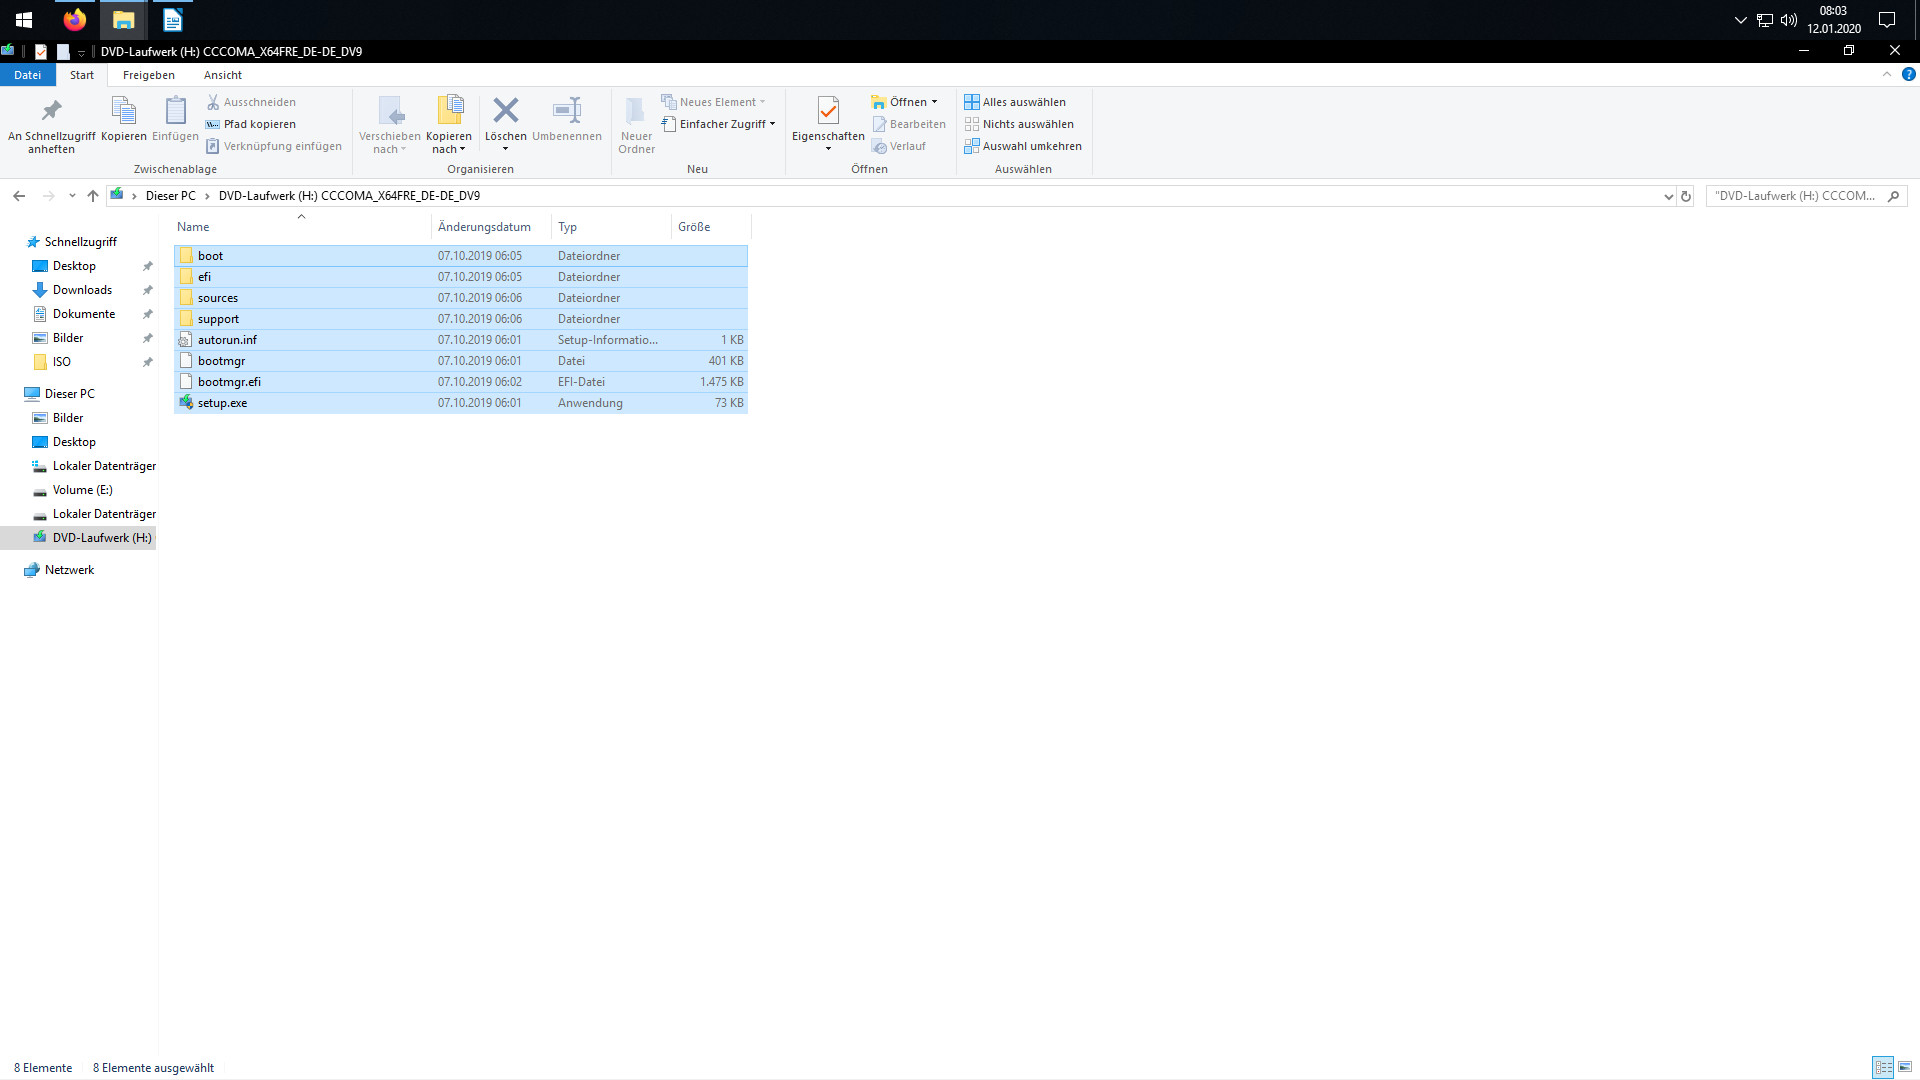This screenshot has height=1080, width=1920.
Task: Open the document app on taskbar
Action: 173,20
